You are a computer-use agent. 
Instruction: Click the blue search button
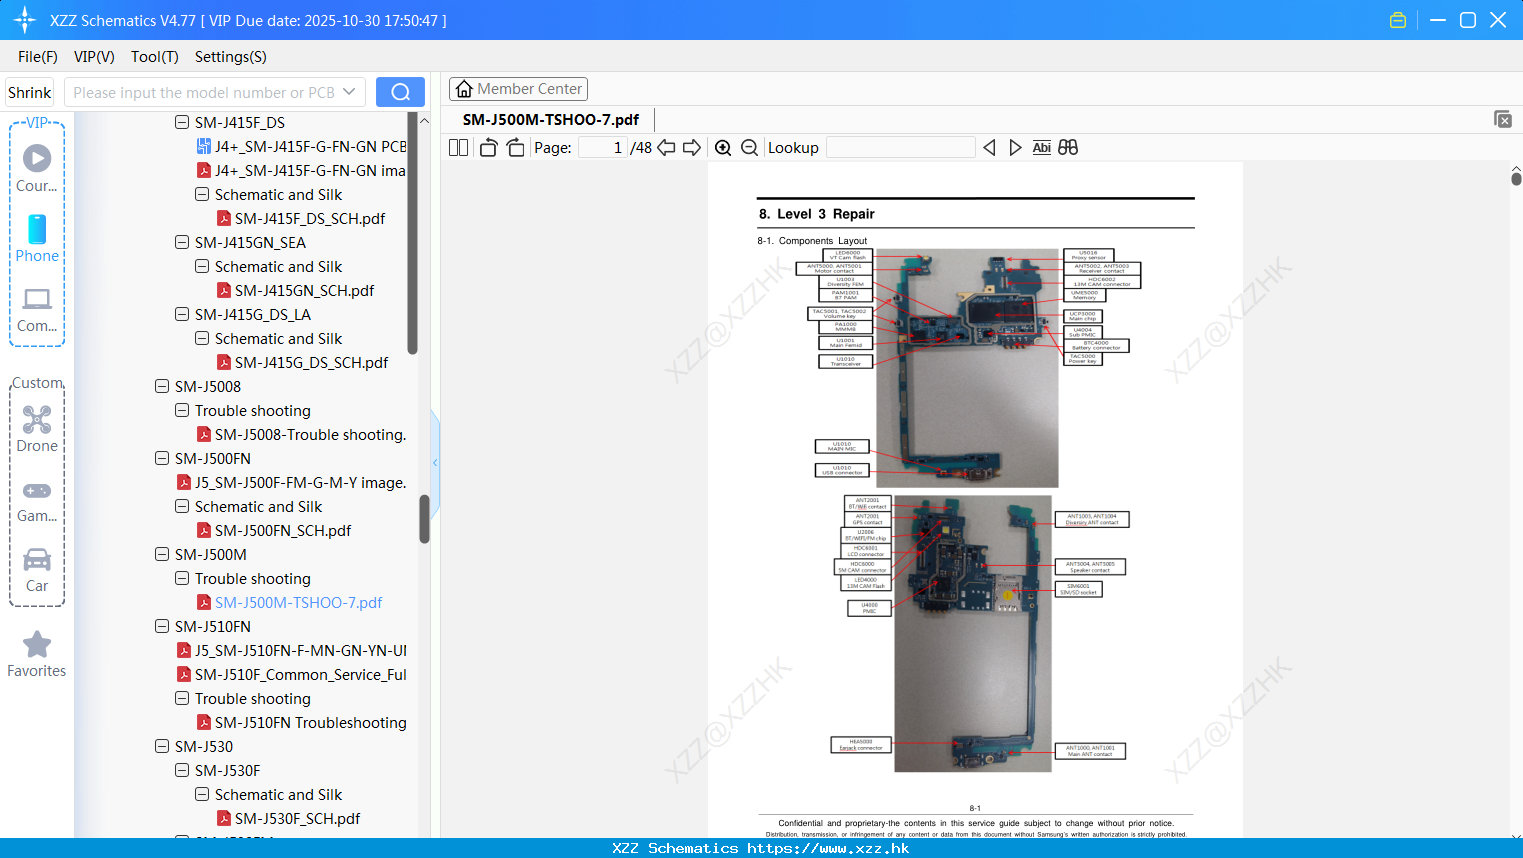click(x=400, y=92)
